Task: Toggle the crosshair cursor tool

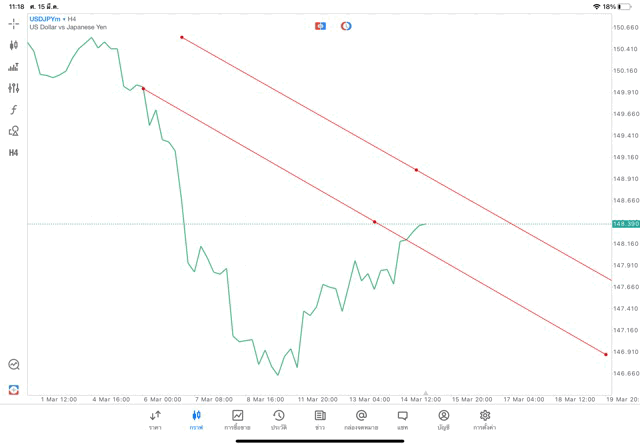Action: click(14, 23)
